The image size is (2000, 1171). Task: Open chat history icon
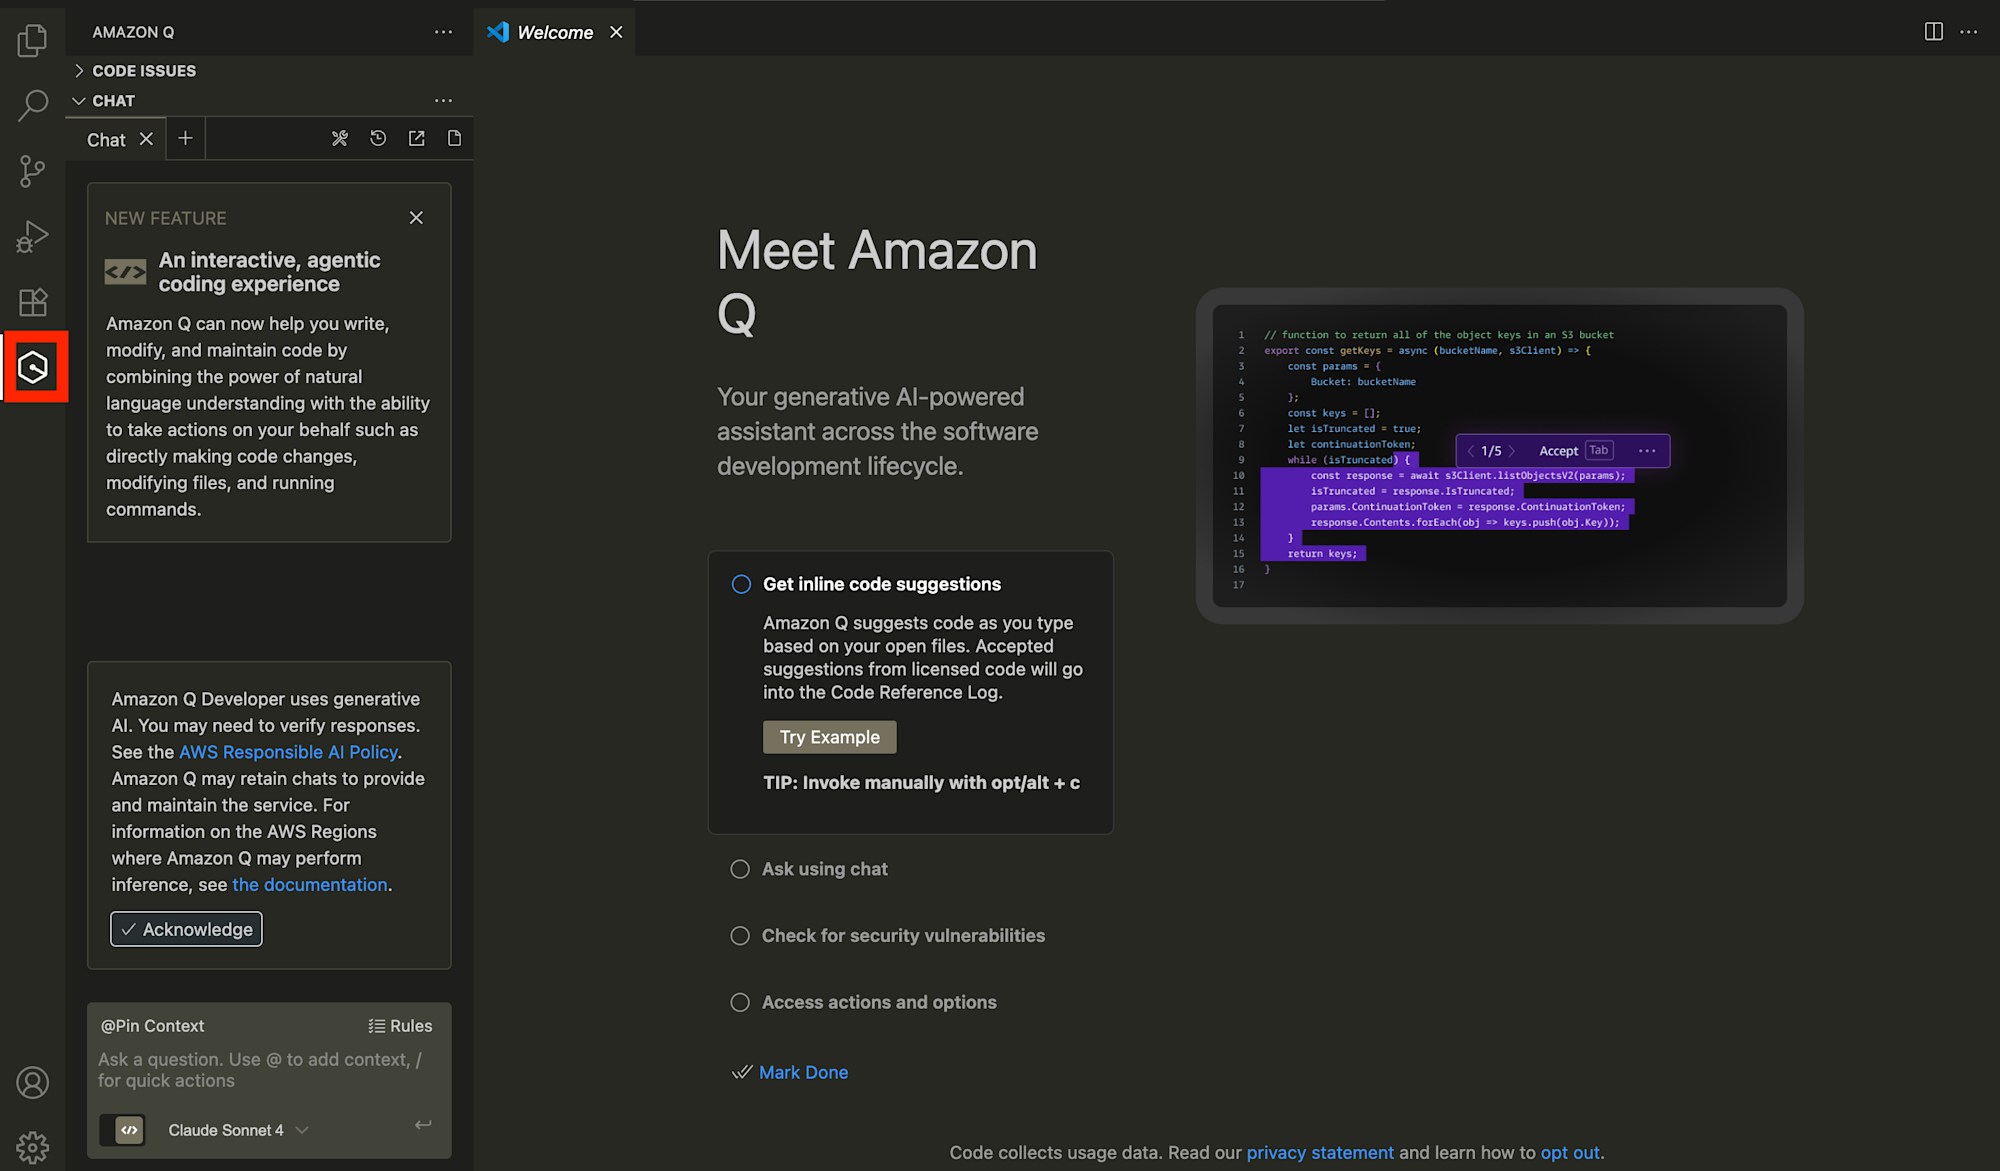378,138
